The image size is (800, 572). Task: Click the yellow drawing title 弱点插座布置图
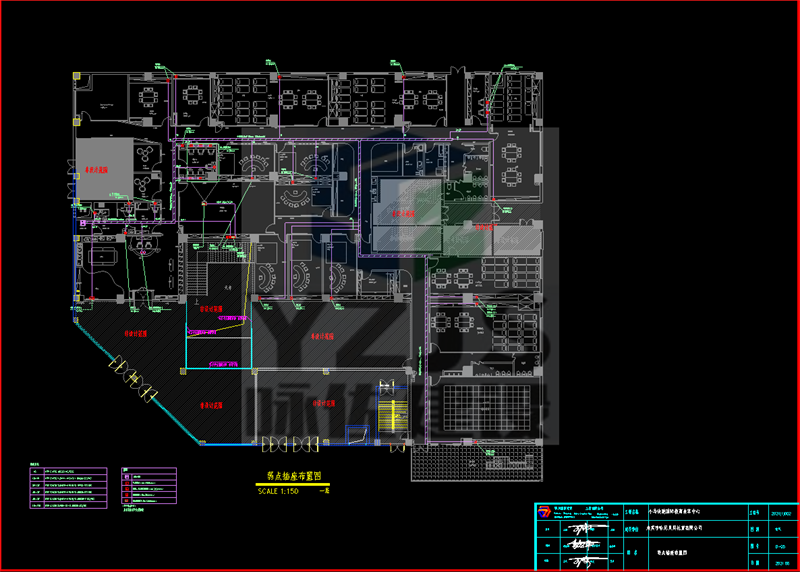coord(294,476)
